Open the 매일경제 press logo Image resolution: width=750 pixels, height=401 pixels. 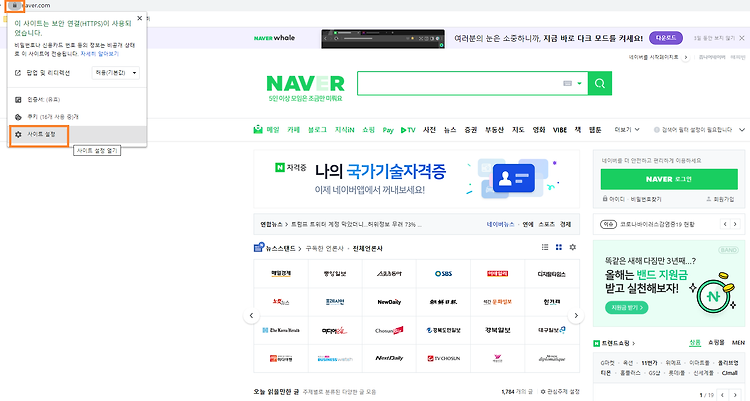tap(281, 274)
